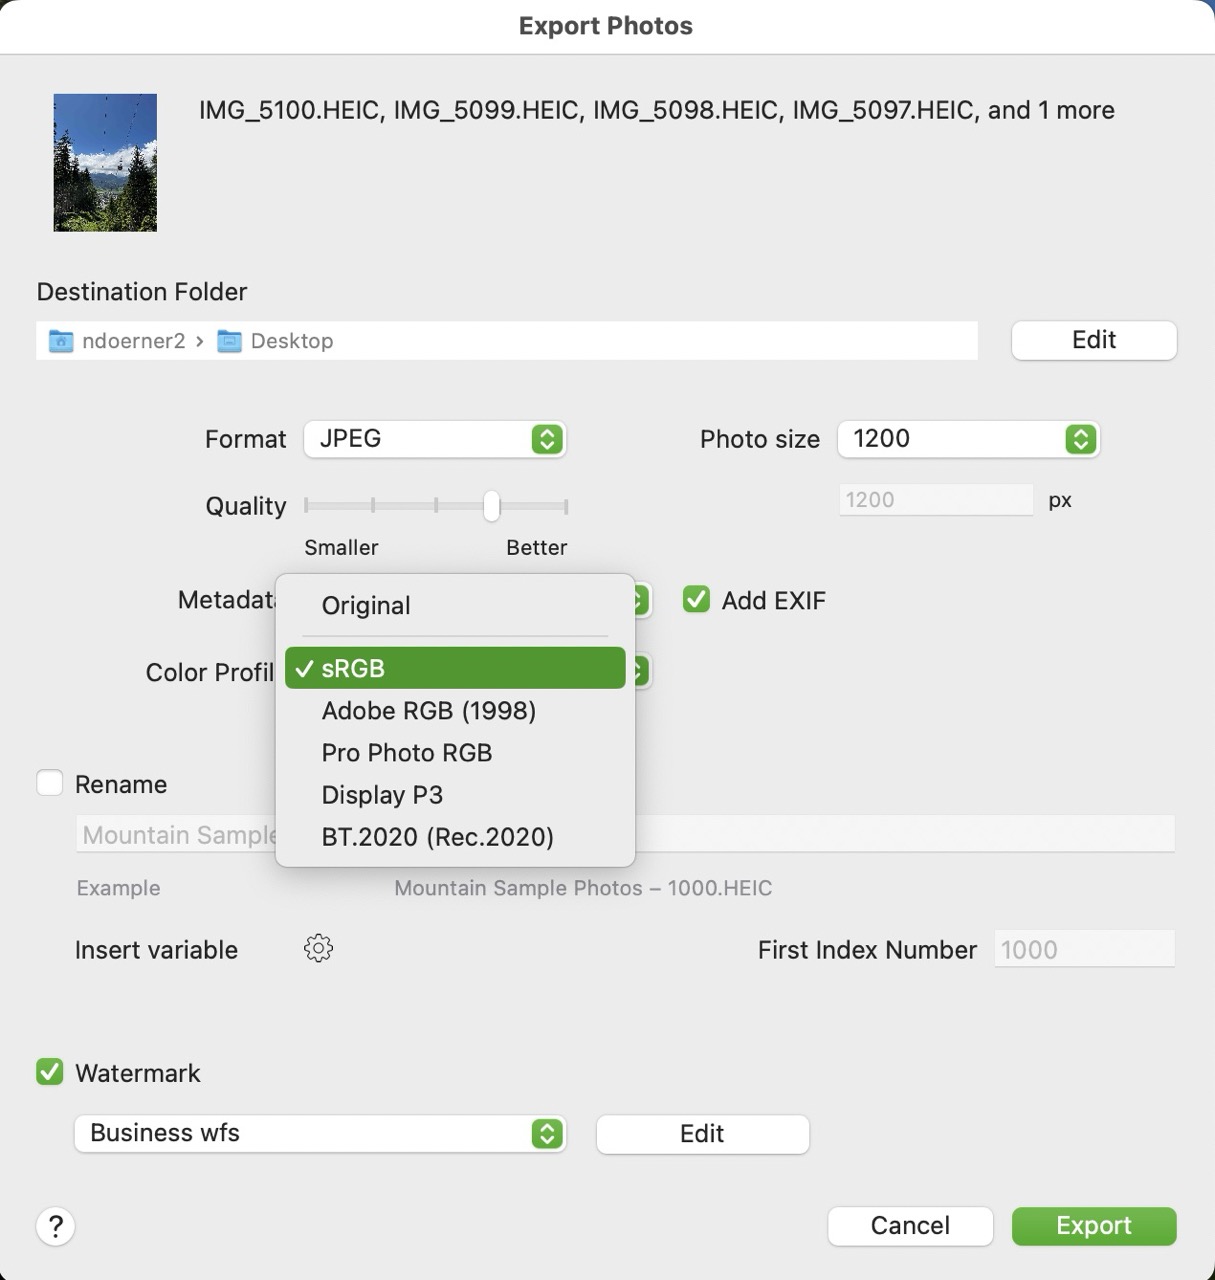Open the Format dropdown showing JPEG

coord(435,439)
